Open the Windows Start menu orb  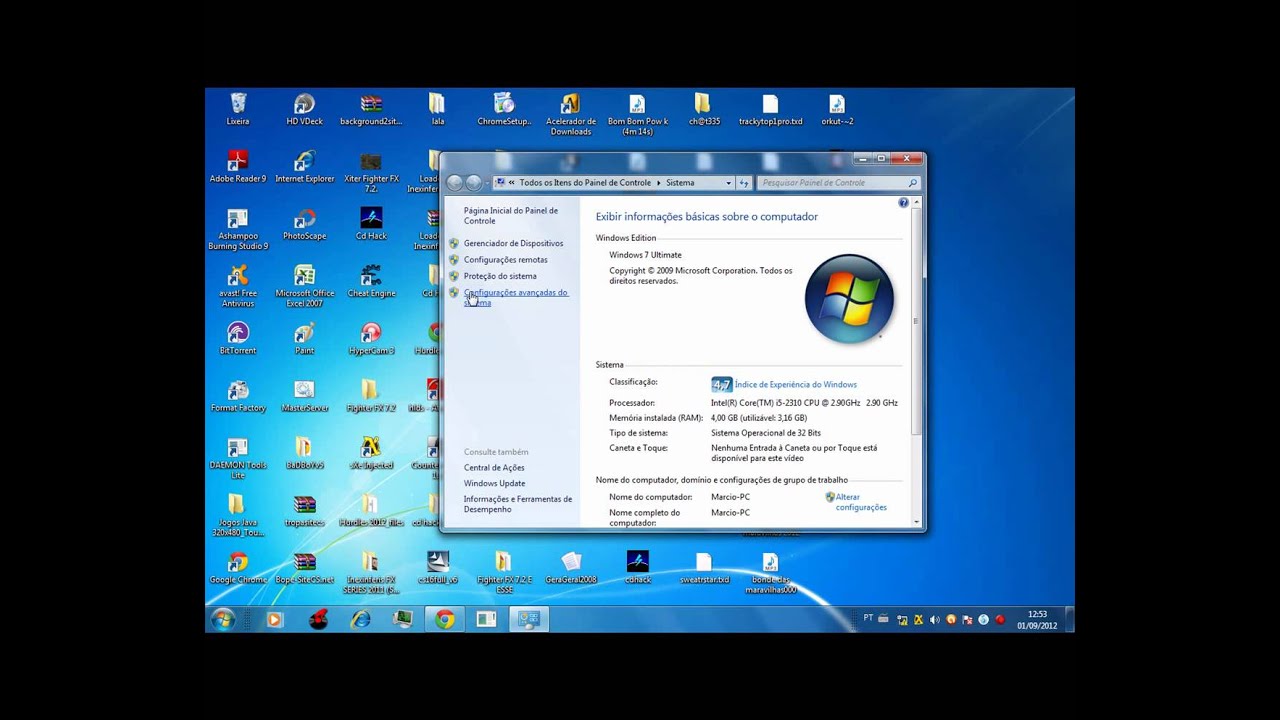pyautogui.click(x=222, y=620)
